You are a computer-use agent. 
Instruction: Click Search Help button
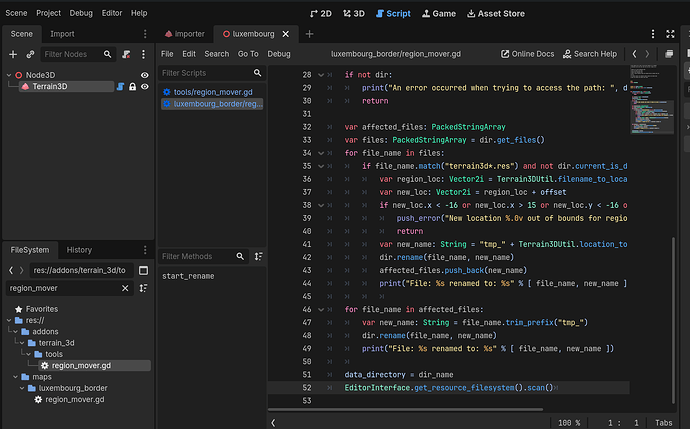(x=590, y=54)
